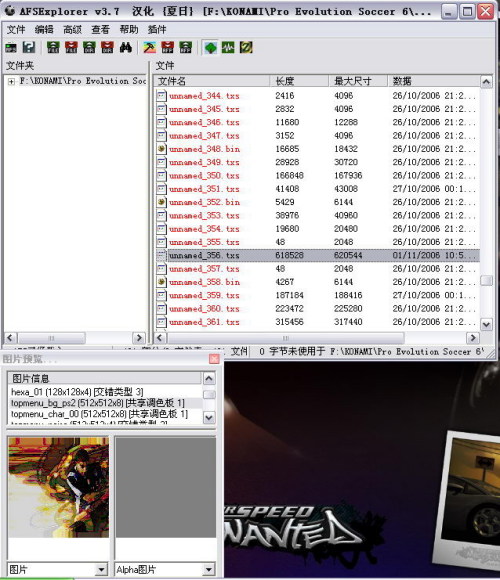Click the 图片信息 list header
Viewport: 500px width, 580px height.
(x=105, y=378)
